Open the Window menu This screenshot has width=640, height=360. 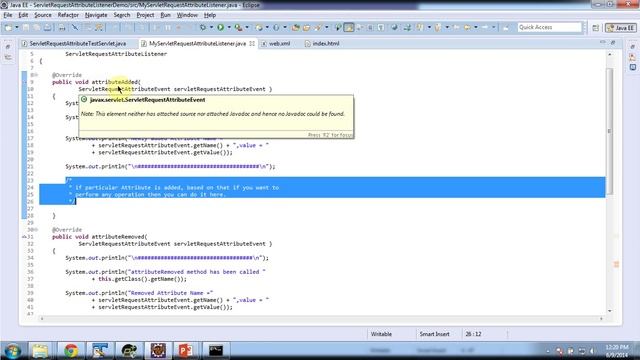click(187, 15)
